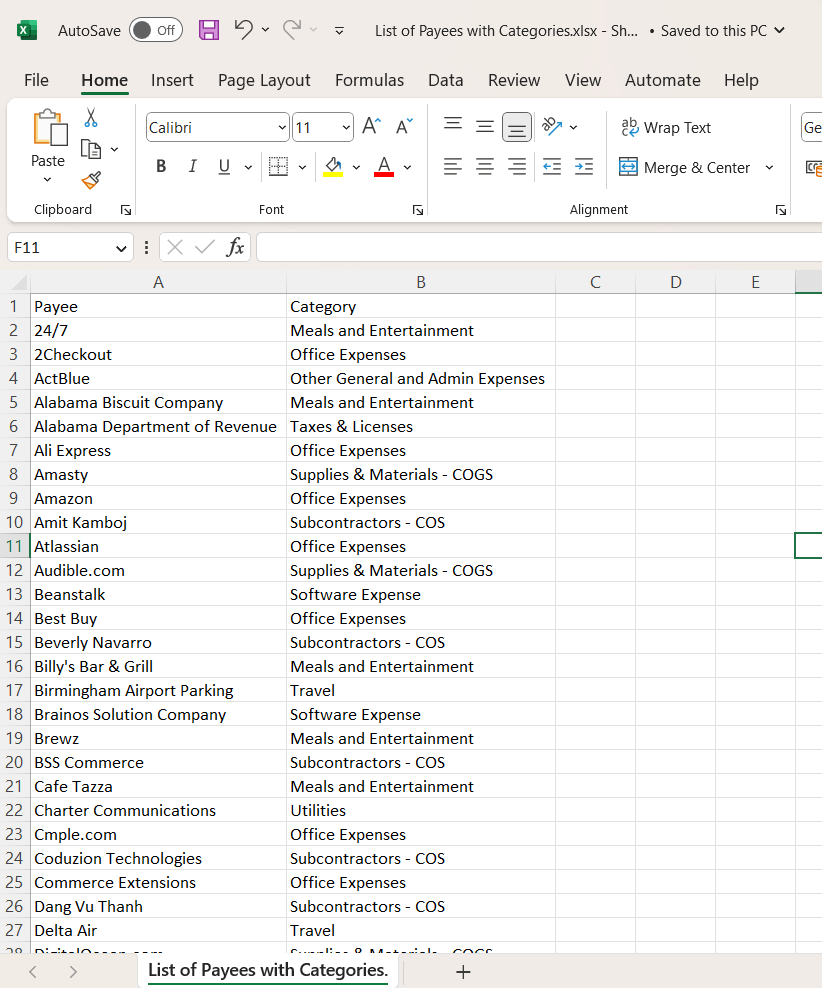822x988 pixels.
Task: Switch to the Data tab
Action: click(x=445, y=80)
